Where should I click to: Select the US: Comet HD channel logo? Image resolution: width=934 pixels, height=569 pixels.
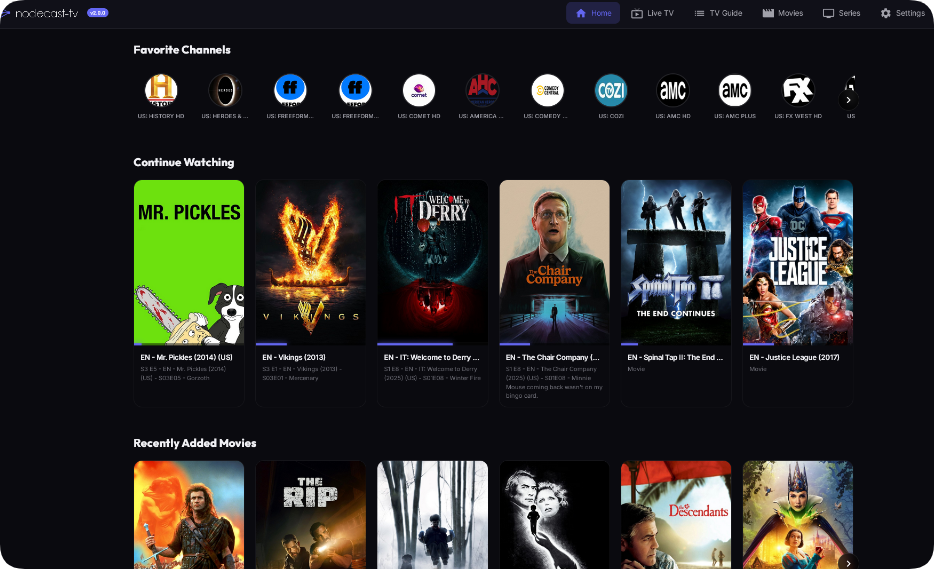(x=419, y=90)
